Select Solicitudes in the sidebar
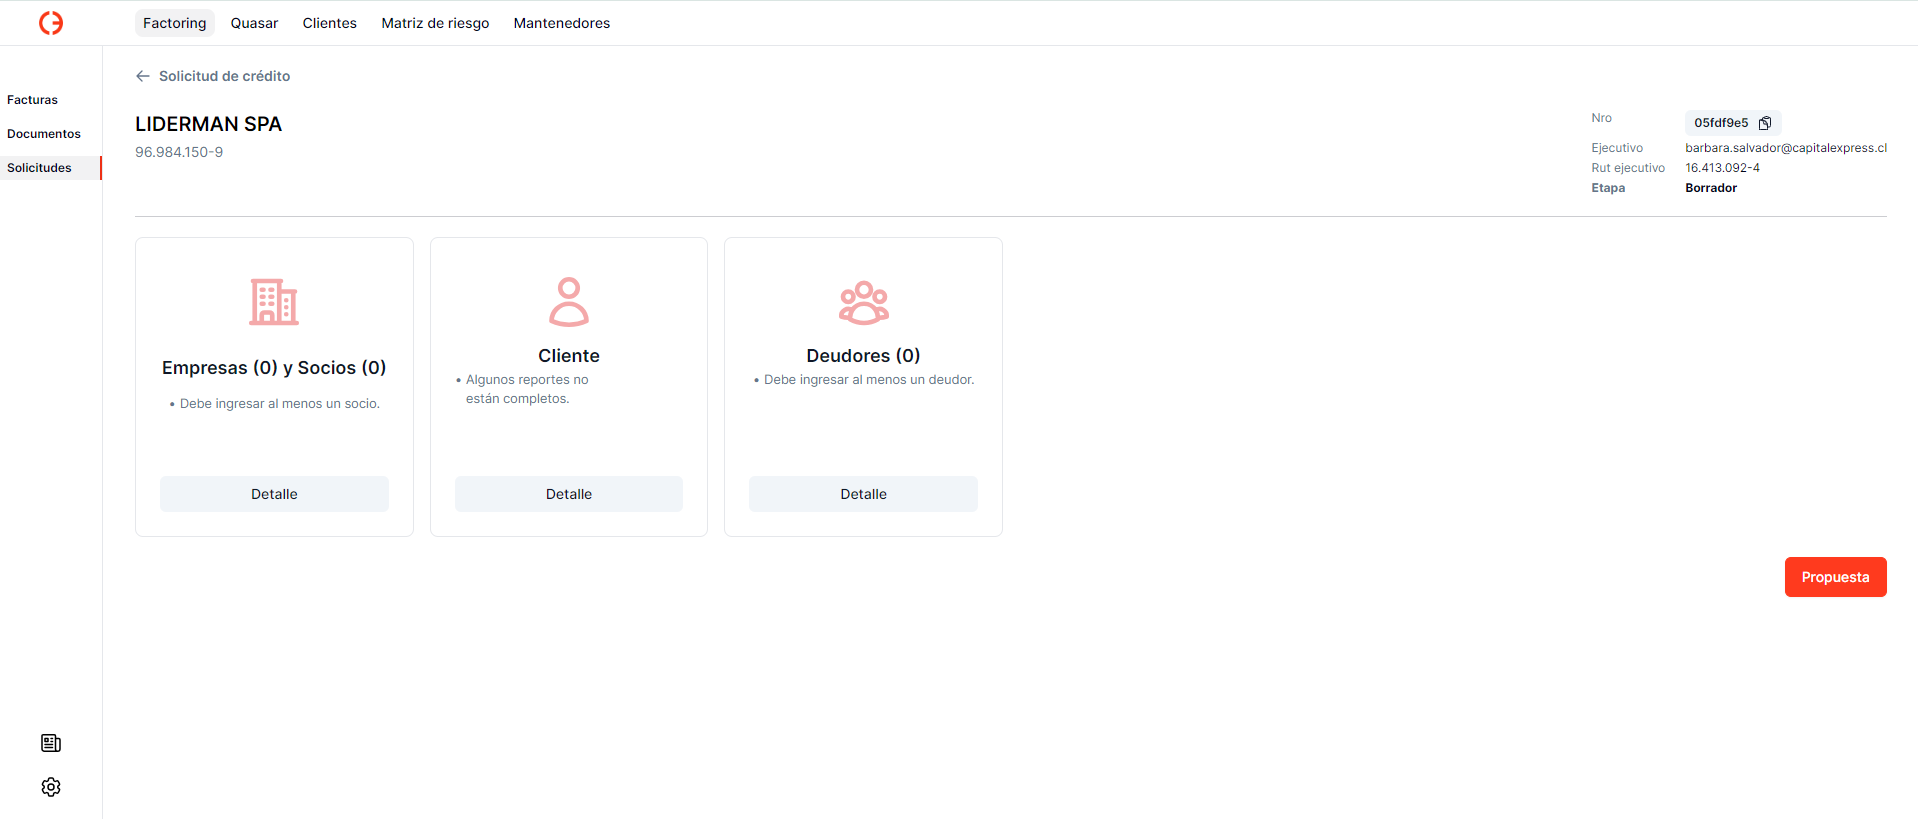Screen dimensions: 1918x819 (40, 168)
